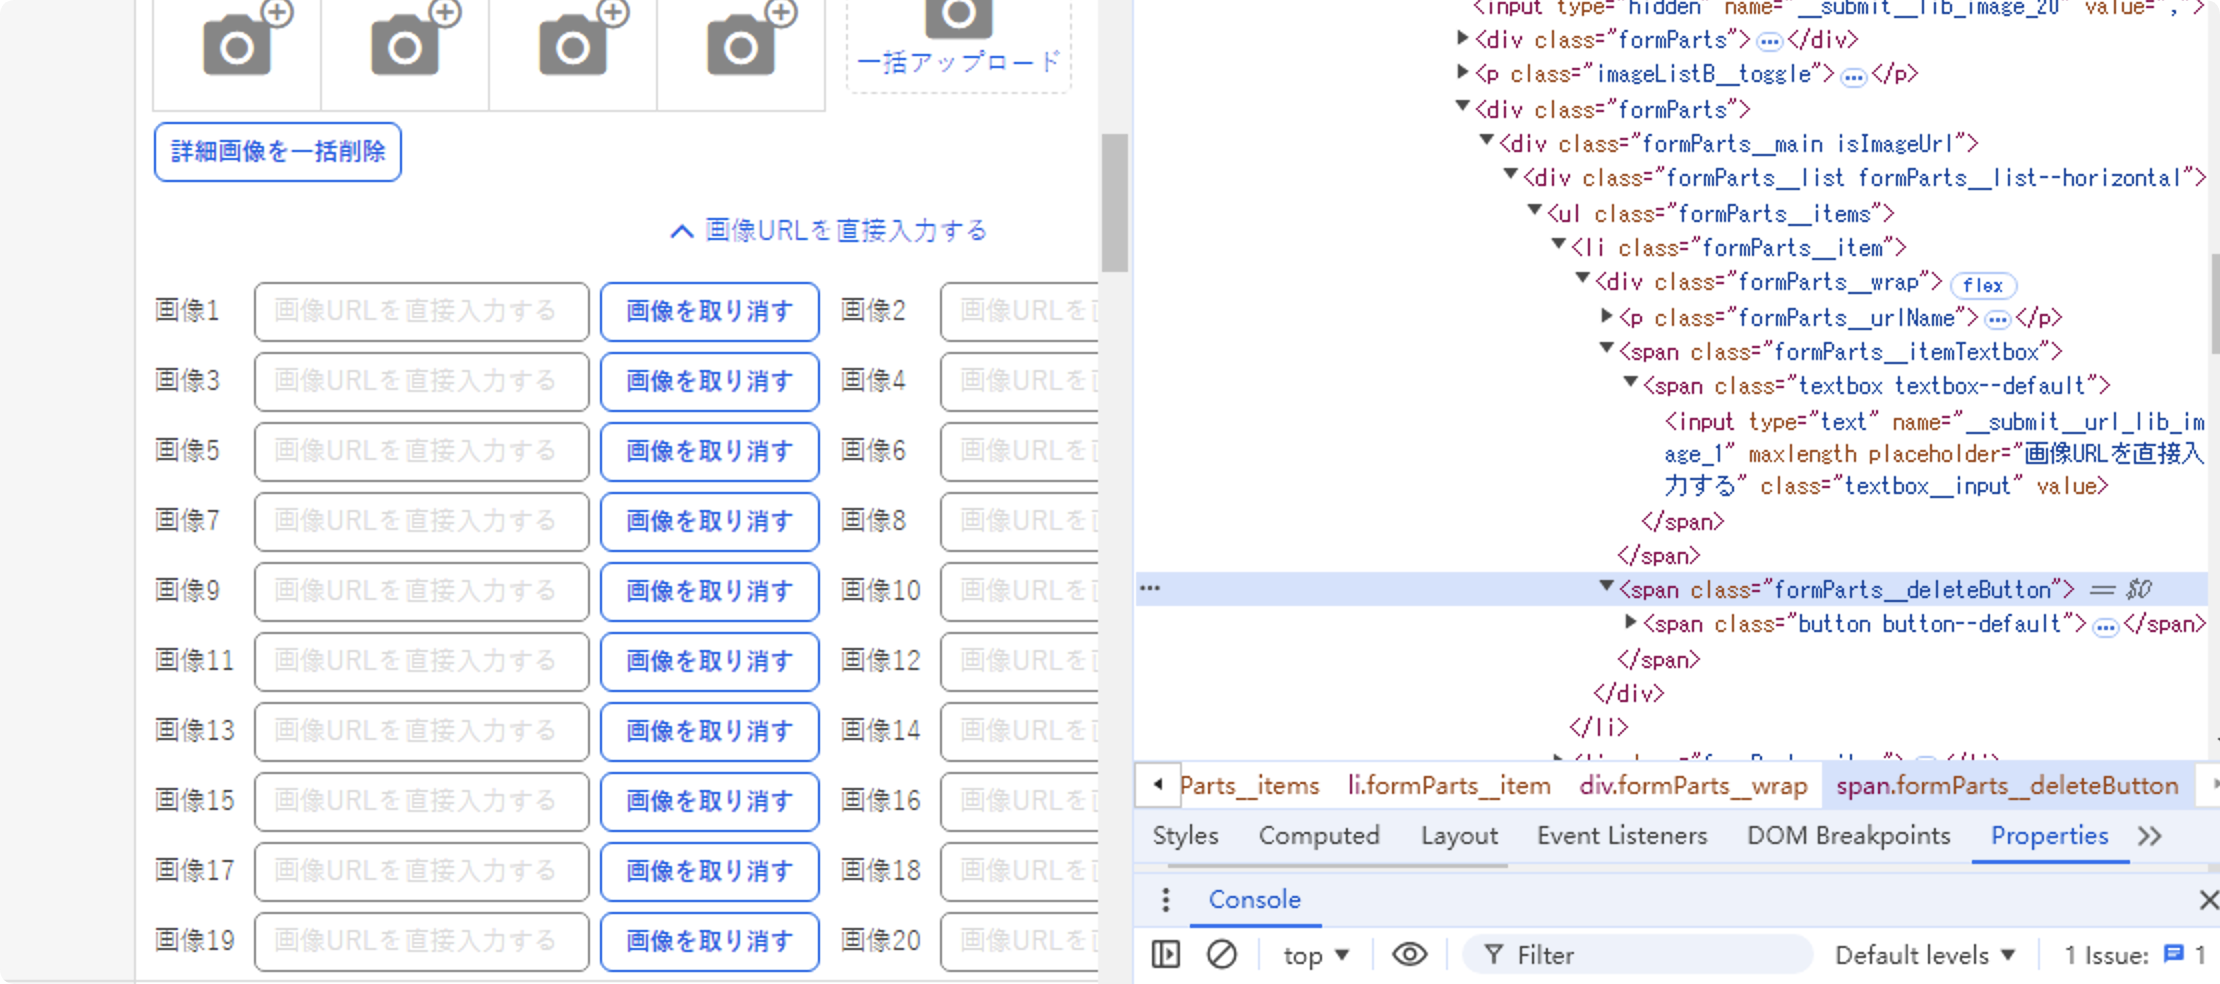
Task: Click 画像を取り消す for 画像3
Action: click(709, 382)
